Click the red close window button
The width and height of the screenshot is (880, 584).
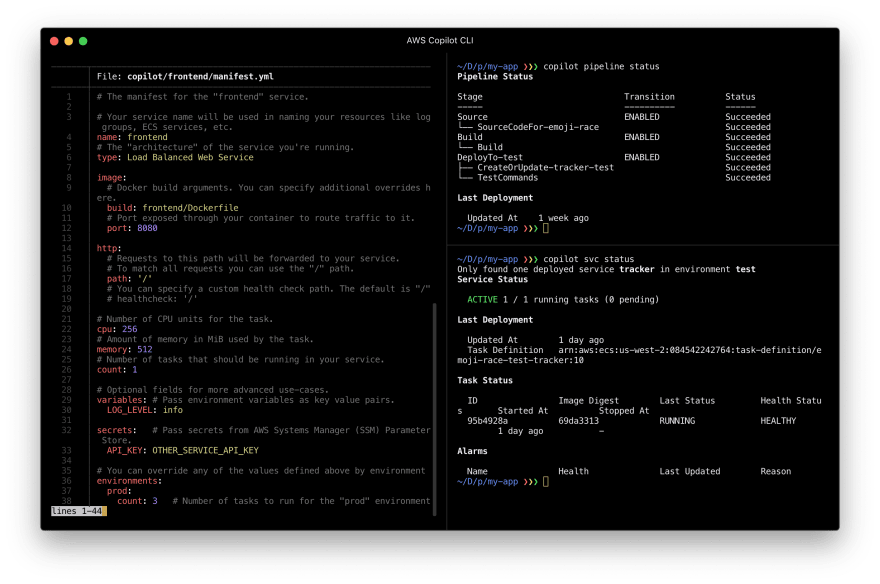pyautogui.click(x=54, y=41)
